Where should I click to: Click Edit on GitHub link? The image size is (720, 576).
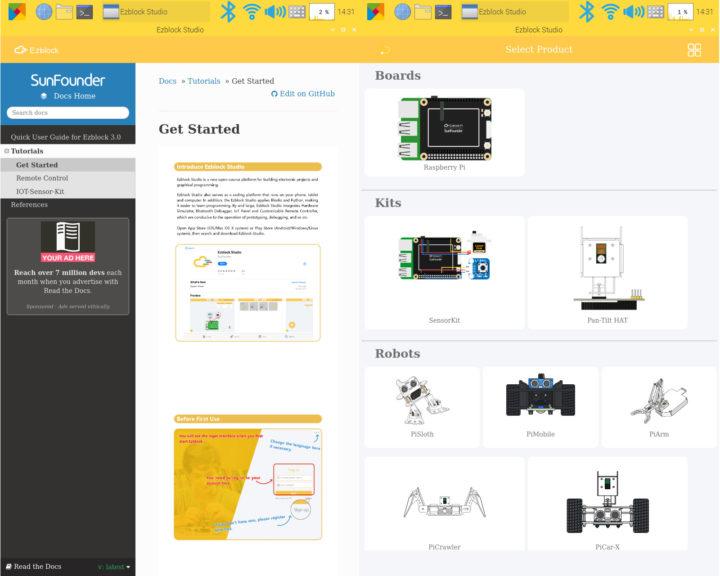pos(303,94)
